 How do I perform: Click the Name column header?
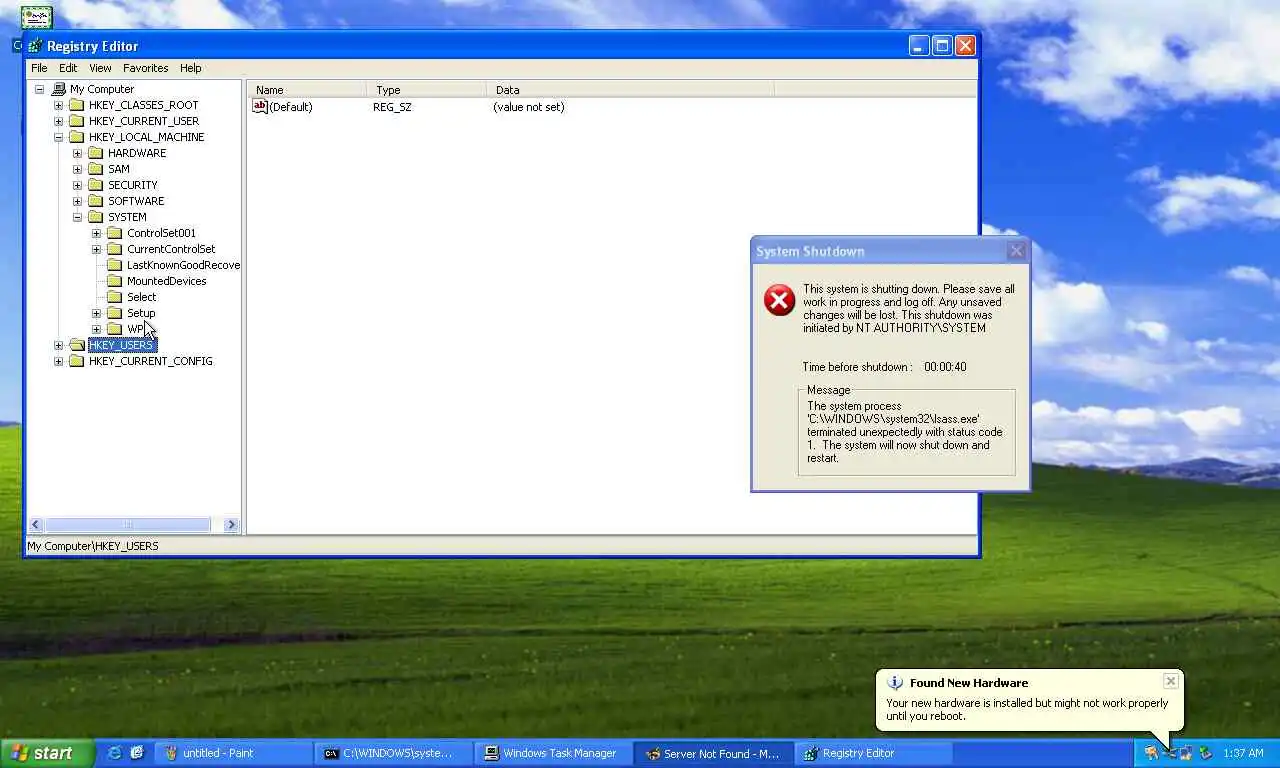click(x=307, y=90)
